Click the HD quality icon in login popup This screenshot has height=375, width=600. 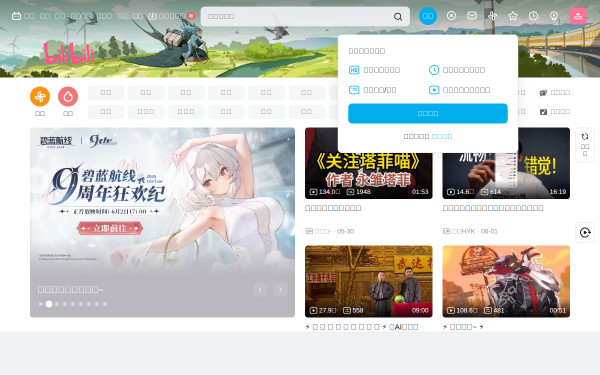pos(354,70)
